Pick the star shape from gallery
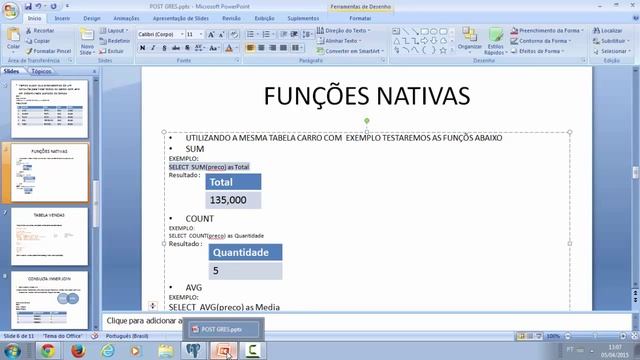Viewport: 640px width, 360px height. 443,50
